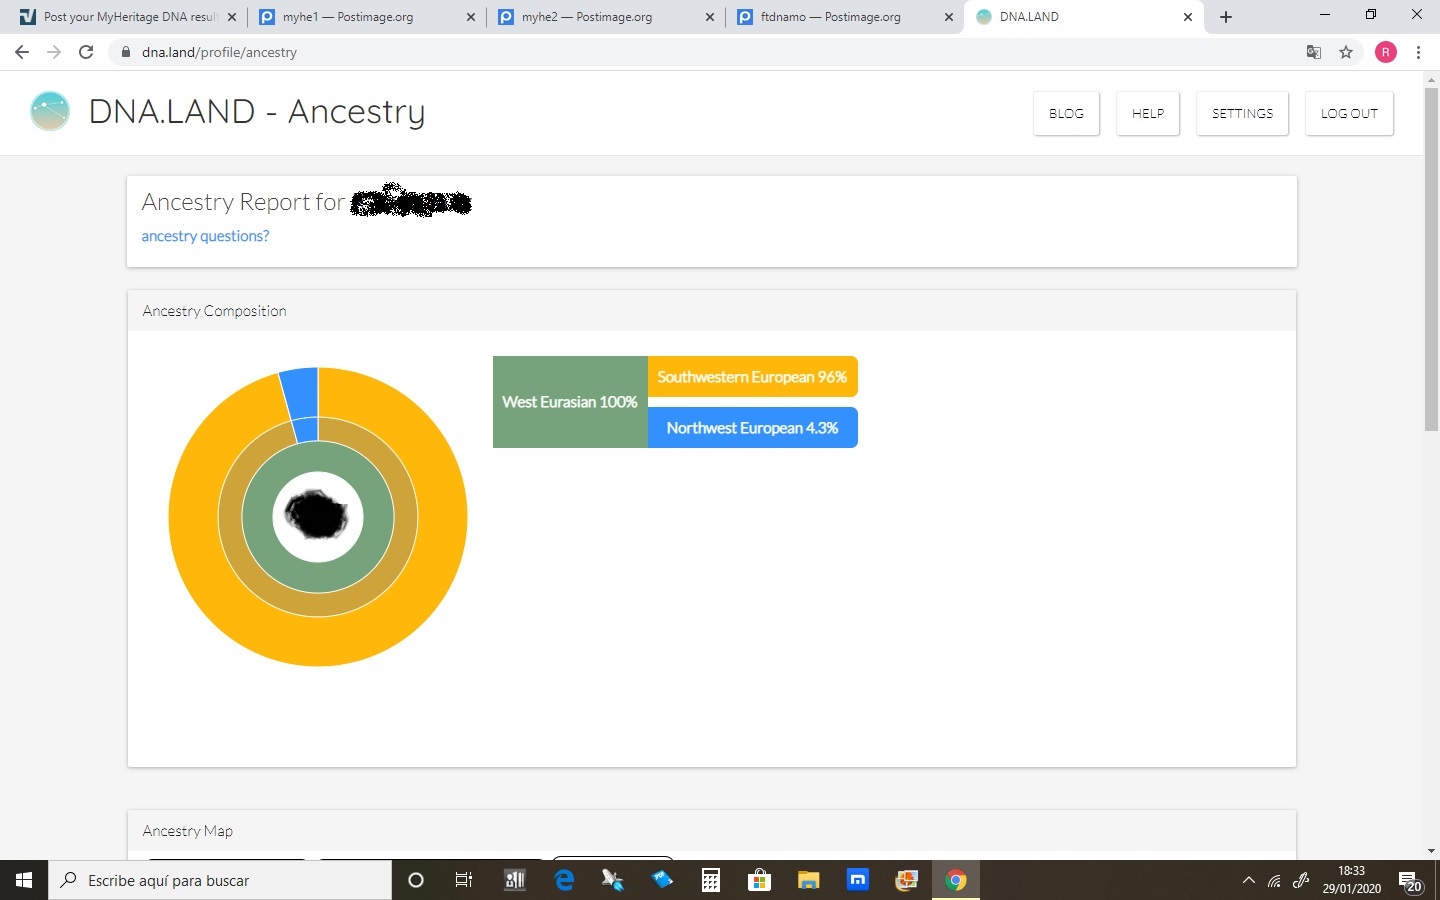Close the MyHeritage DNA results tab
The height and width of the screenshot is (900, 1440).
point(232,17)
